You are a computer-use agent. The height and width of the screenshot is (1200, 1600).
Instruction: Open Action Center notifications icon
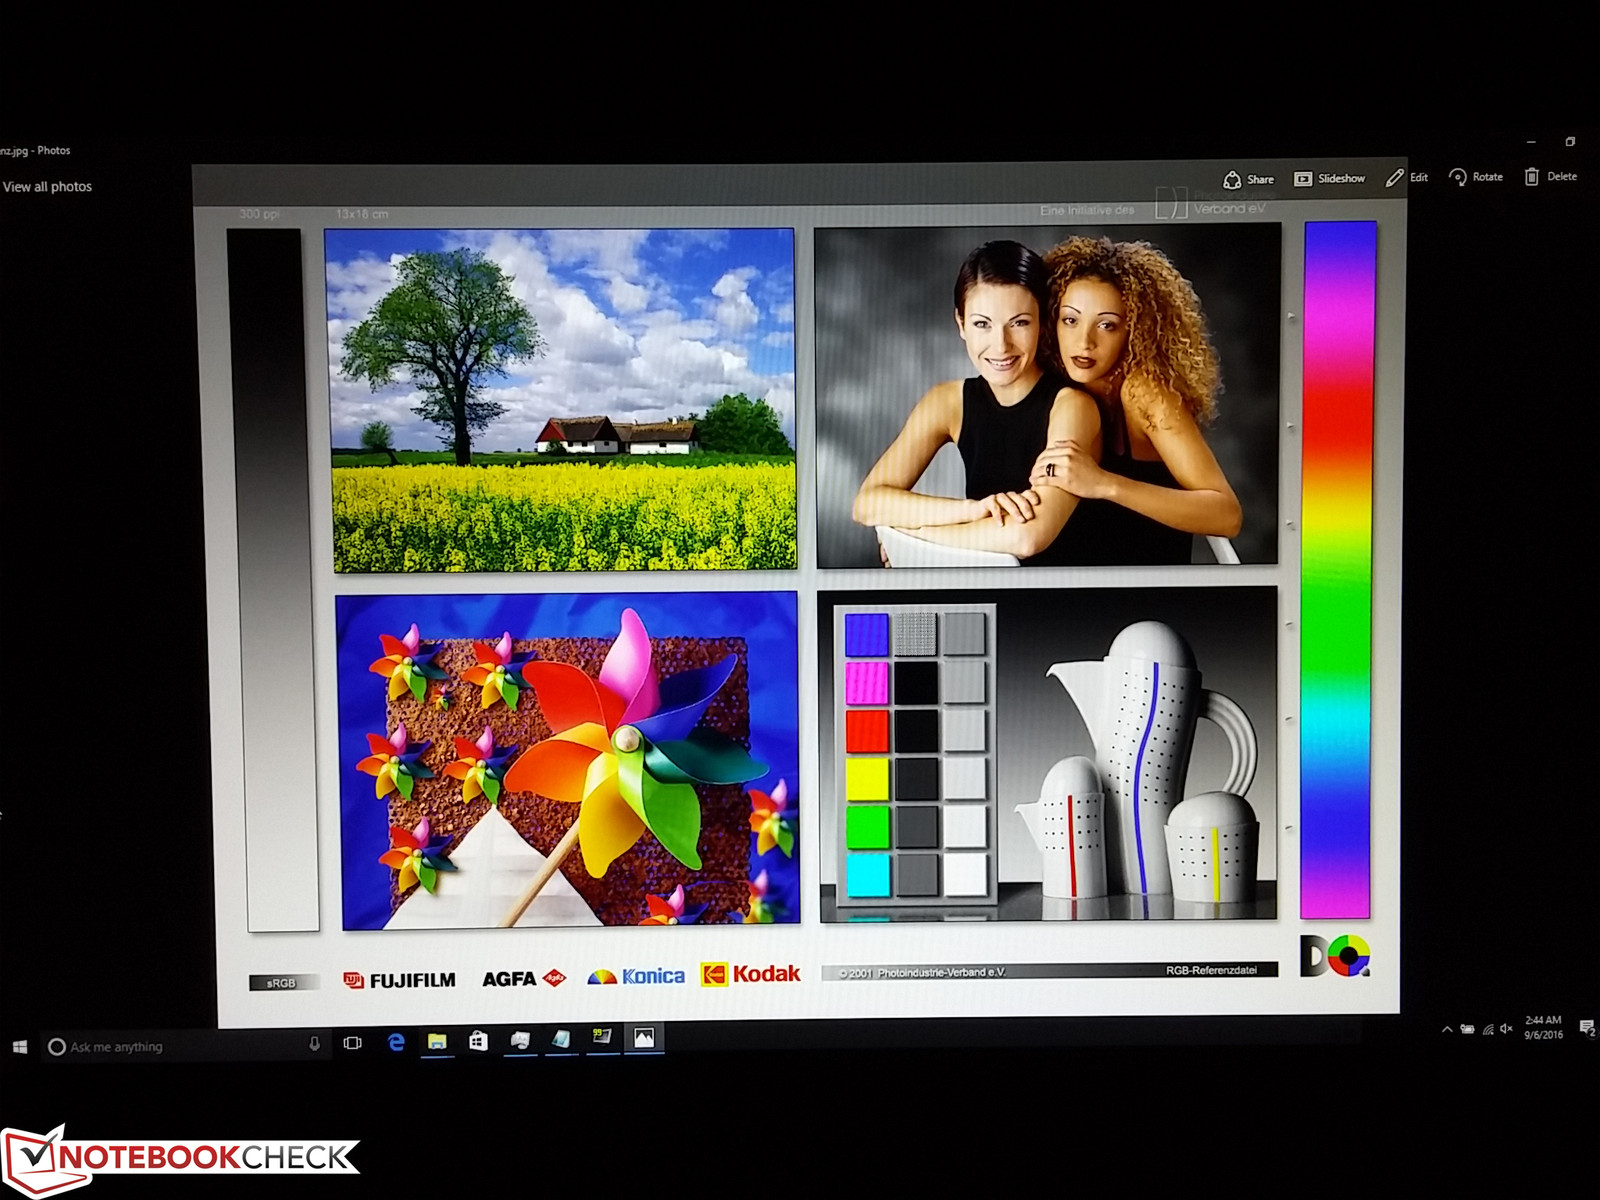click(x=1586, y=1027)
